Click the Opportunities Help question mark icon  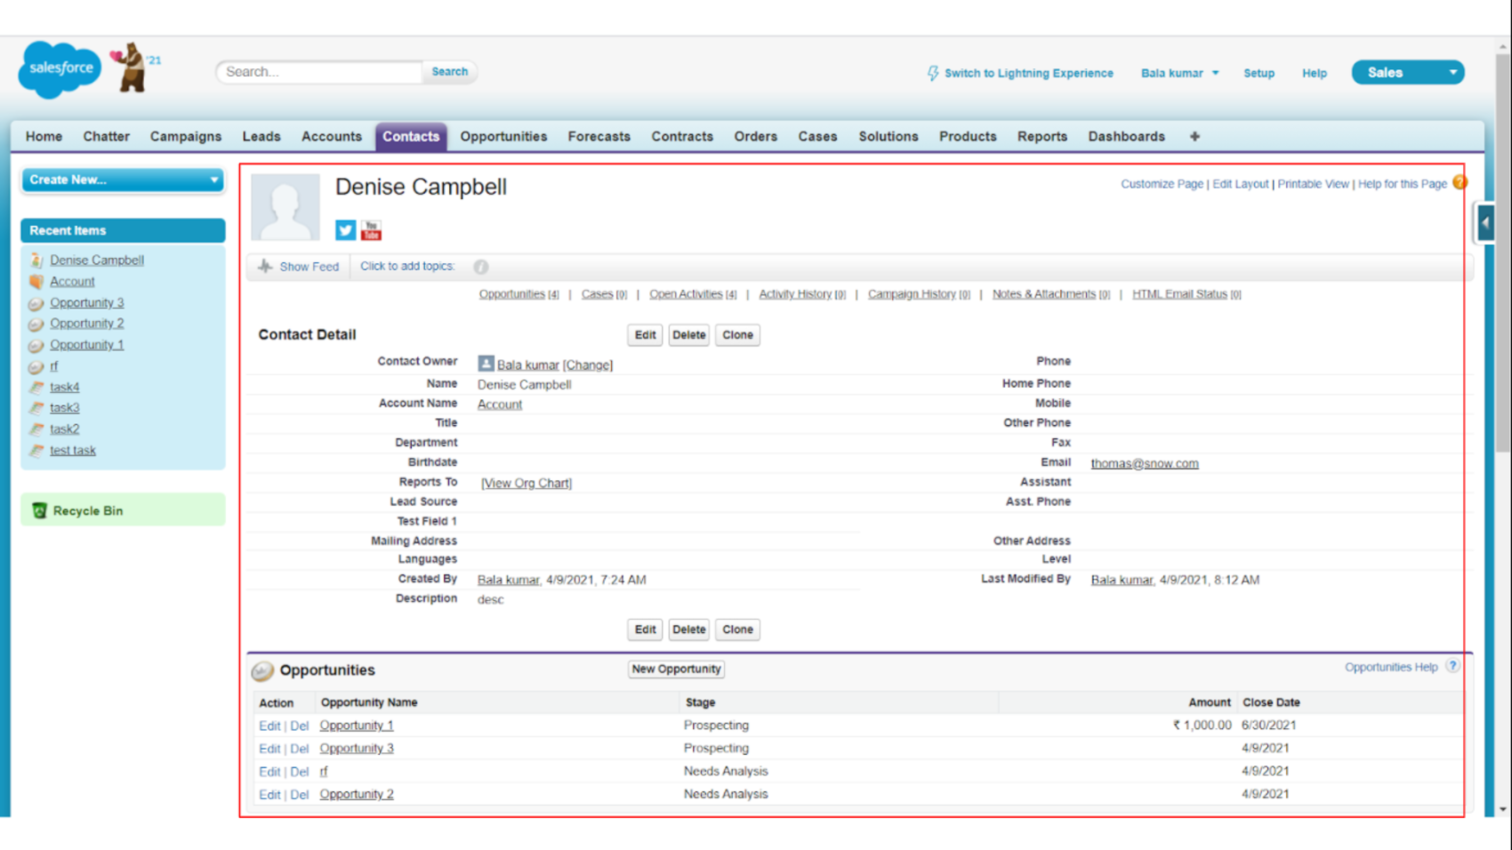[x=1453, y=664]
